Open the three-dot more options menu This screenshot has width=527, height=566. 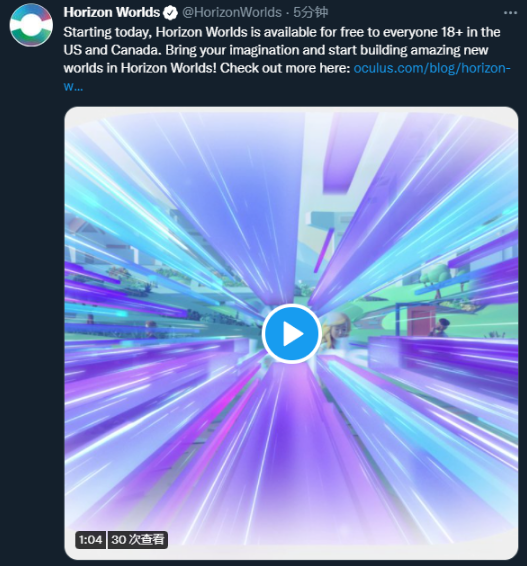[x=510, y=13]
